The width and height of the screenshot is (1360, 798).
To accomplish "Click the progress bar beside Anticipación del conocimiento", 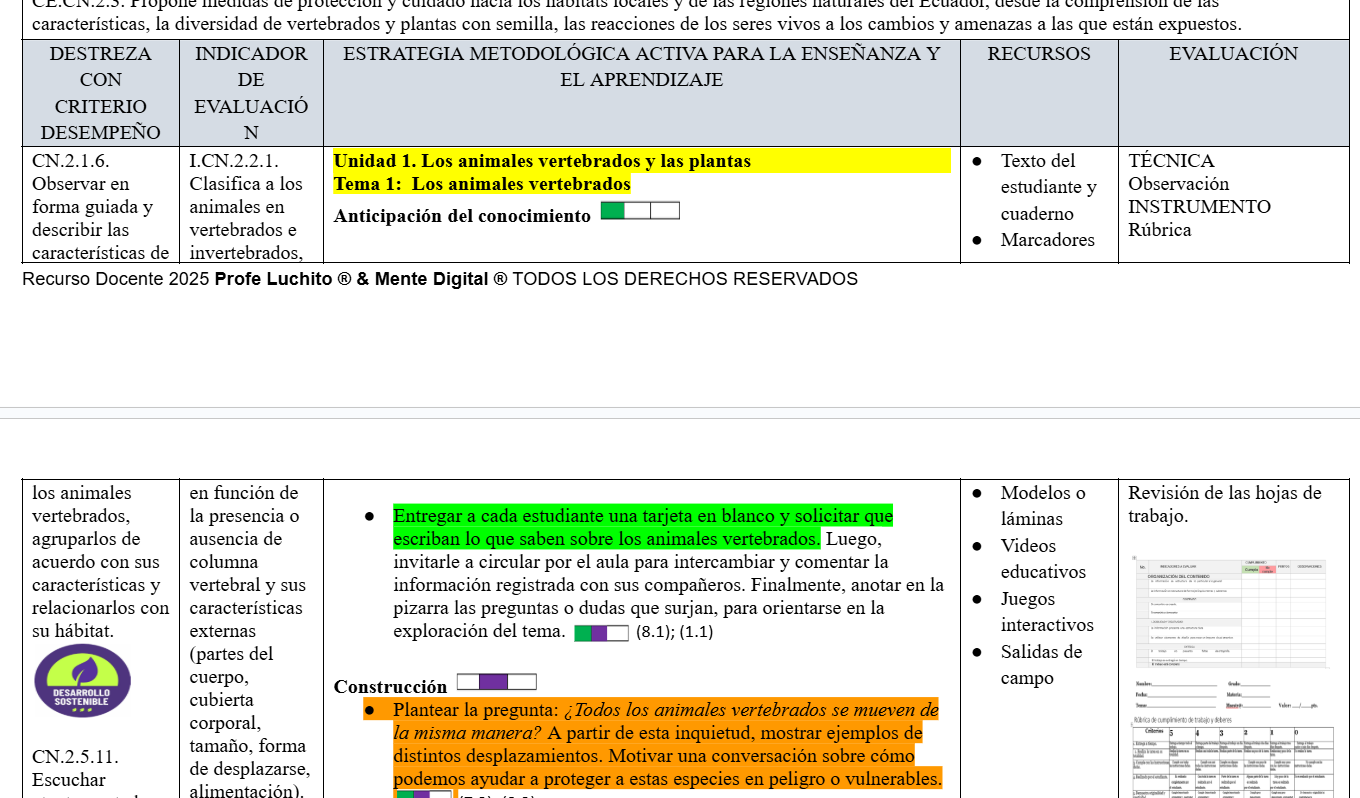I will click(x=640, y=210).
